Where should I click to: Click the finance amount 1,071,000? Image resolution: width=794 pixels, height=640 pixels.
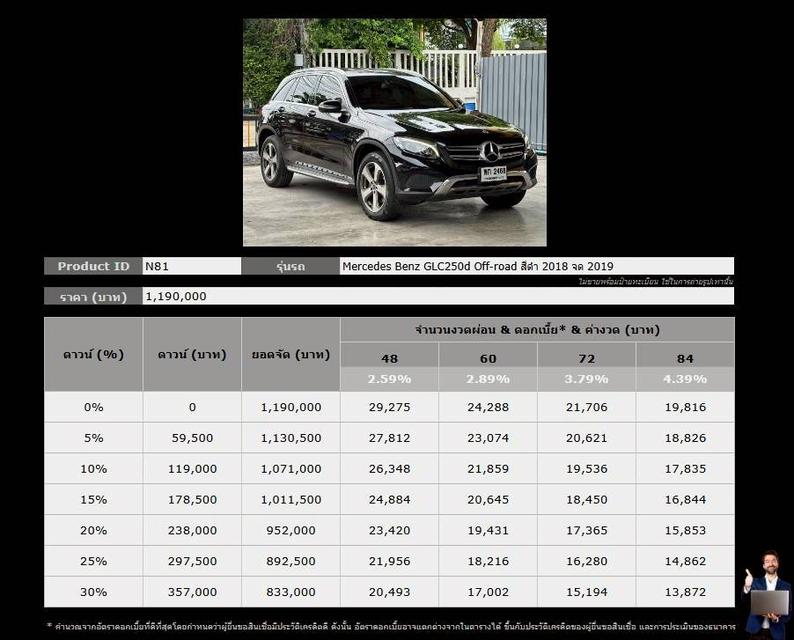coord(291,469)
